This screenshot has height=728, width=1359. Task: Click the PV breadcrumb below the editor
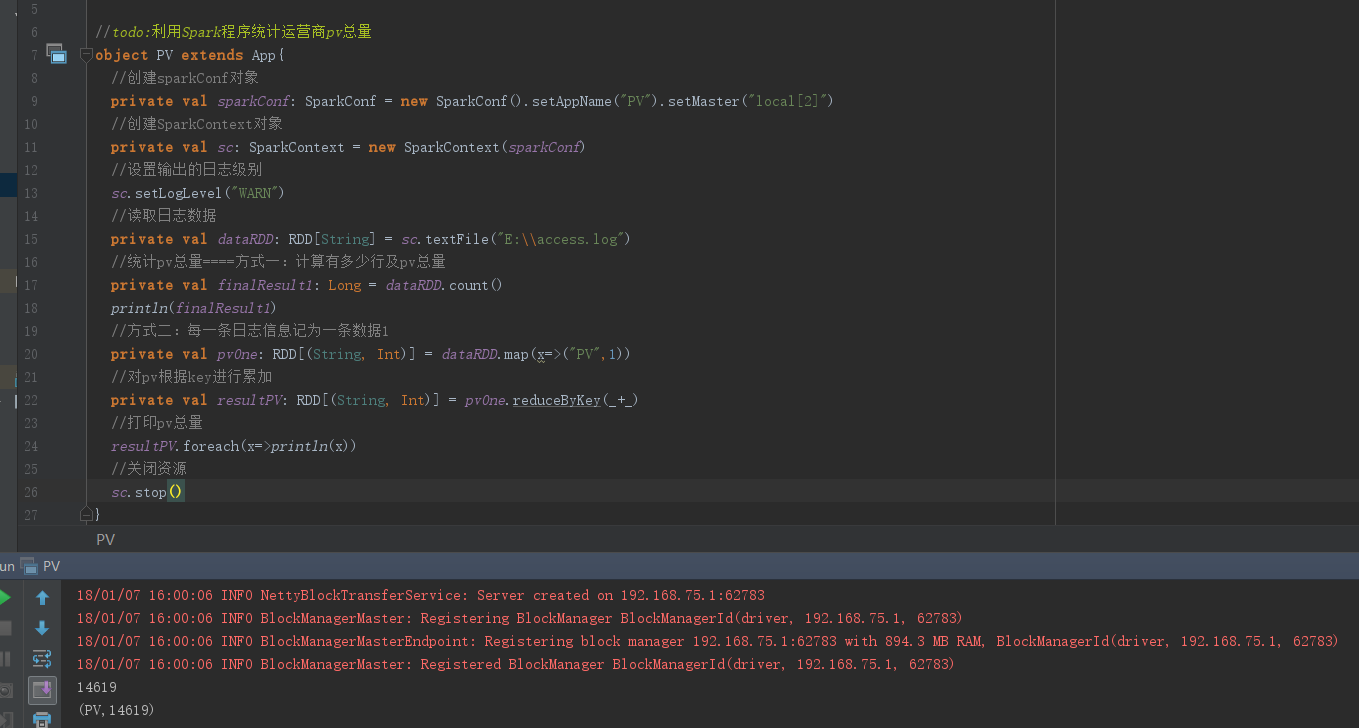(x=105, y=539)
